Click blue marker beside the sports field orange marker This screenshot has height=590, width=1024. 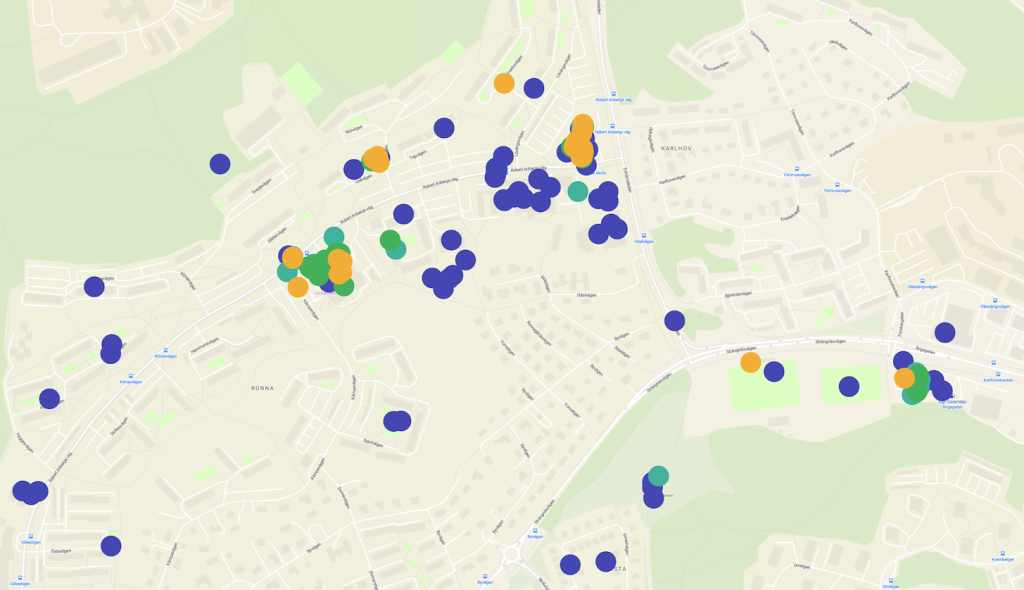coord(774,372)
